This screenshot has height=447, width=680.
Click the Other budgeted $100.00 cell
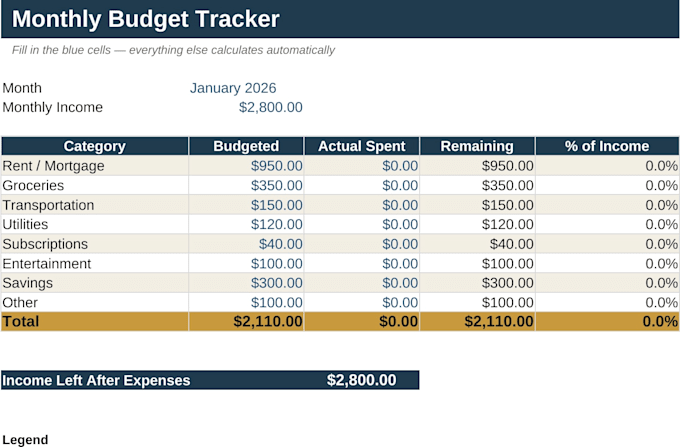pyautogui.click(x=246, y=302)
